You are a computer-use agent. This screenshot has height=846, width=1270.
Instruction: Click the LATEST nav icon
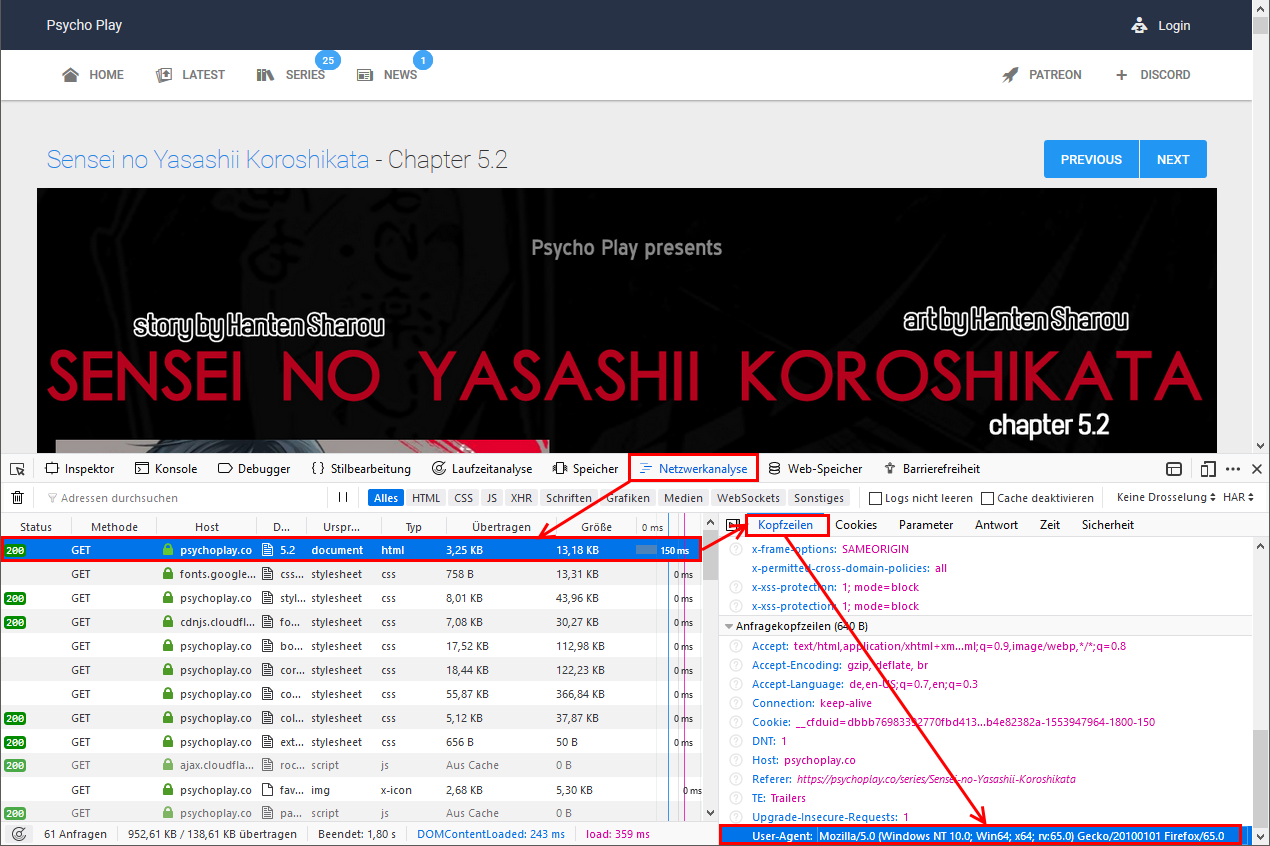(164, 75)
